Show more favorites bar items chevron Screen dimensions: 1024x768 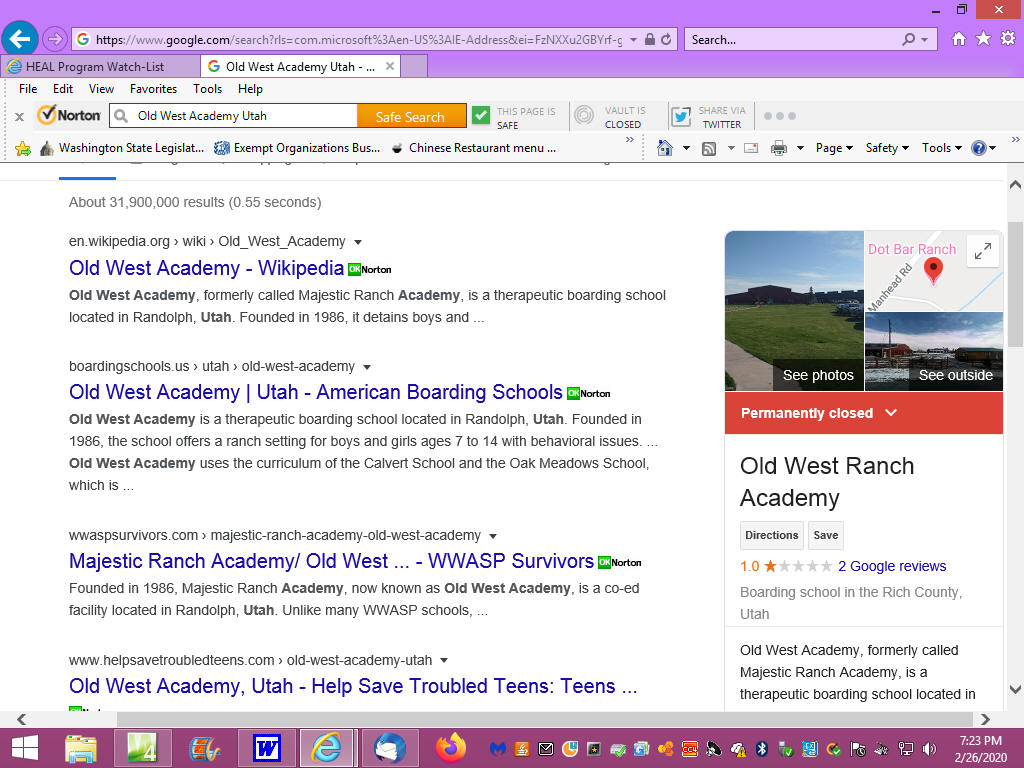click(x=630, y=140)
